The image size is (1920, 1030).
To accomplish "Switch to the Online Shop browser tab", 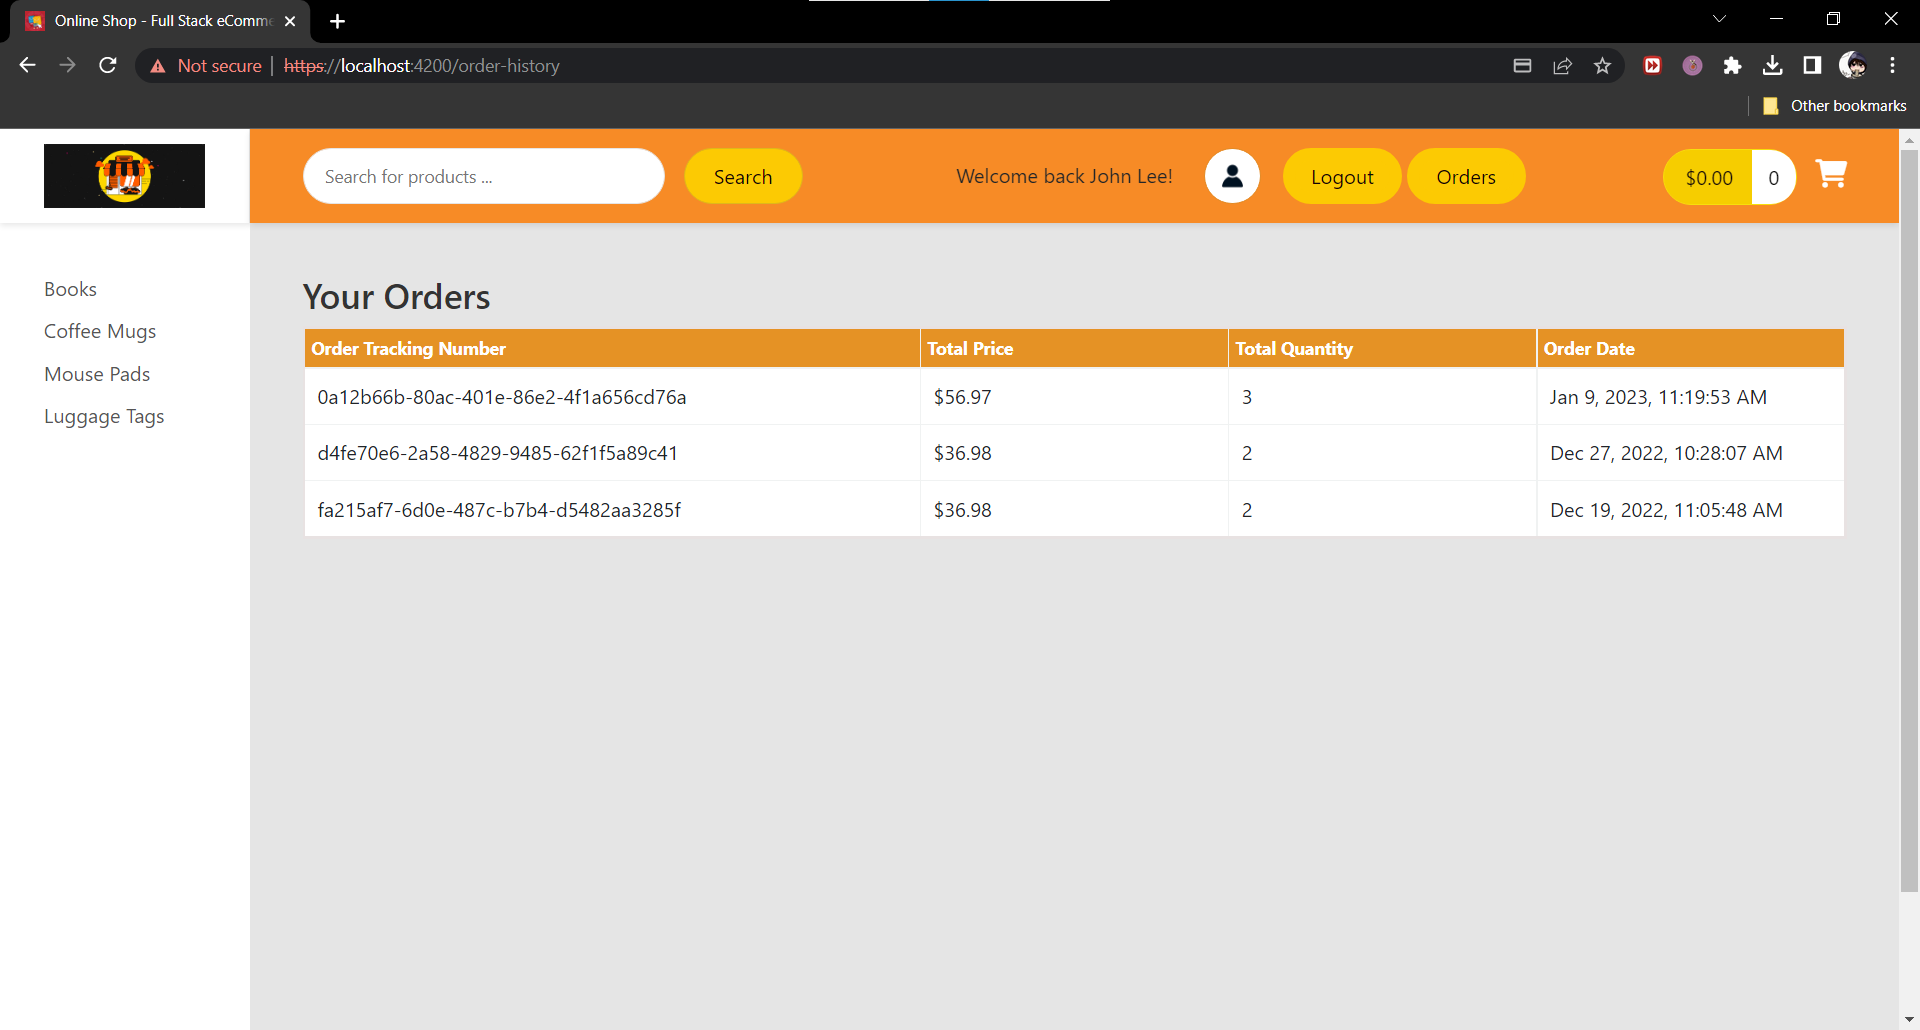I will tap(150, 21).
